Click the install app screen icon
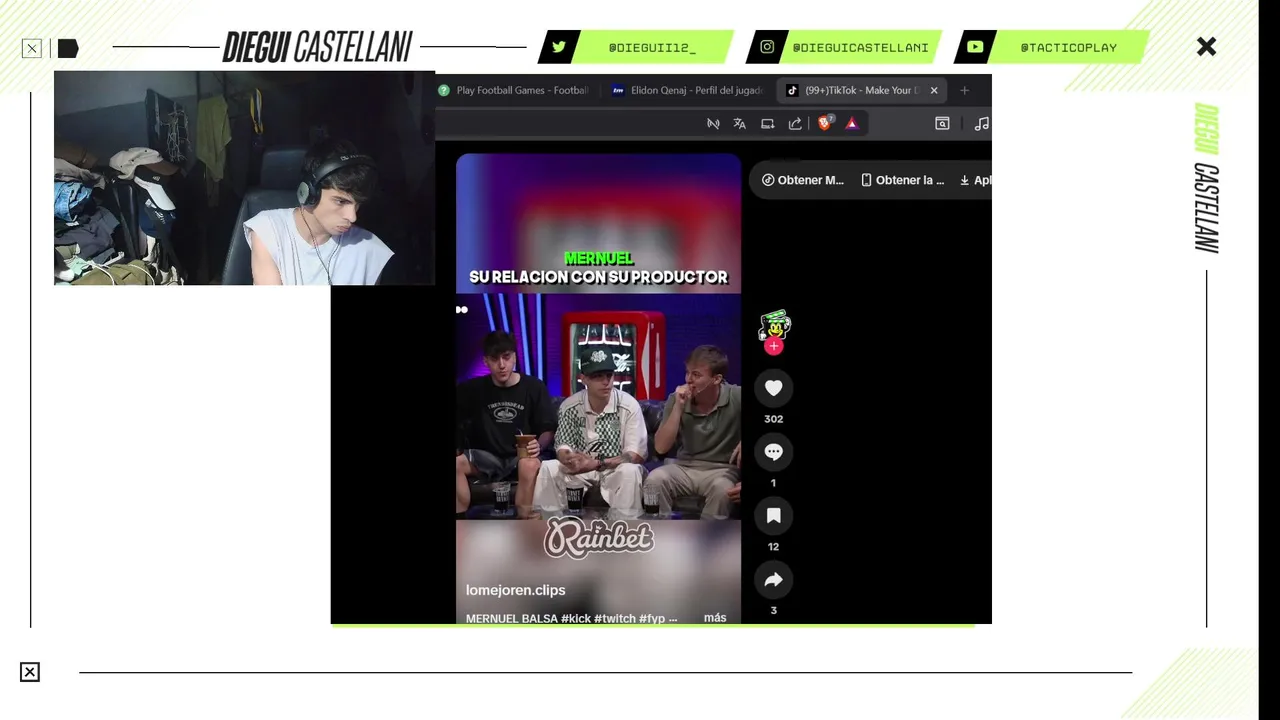Screen dimensions: 1280x720 point(767,123)
